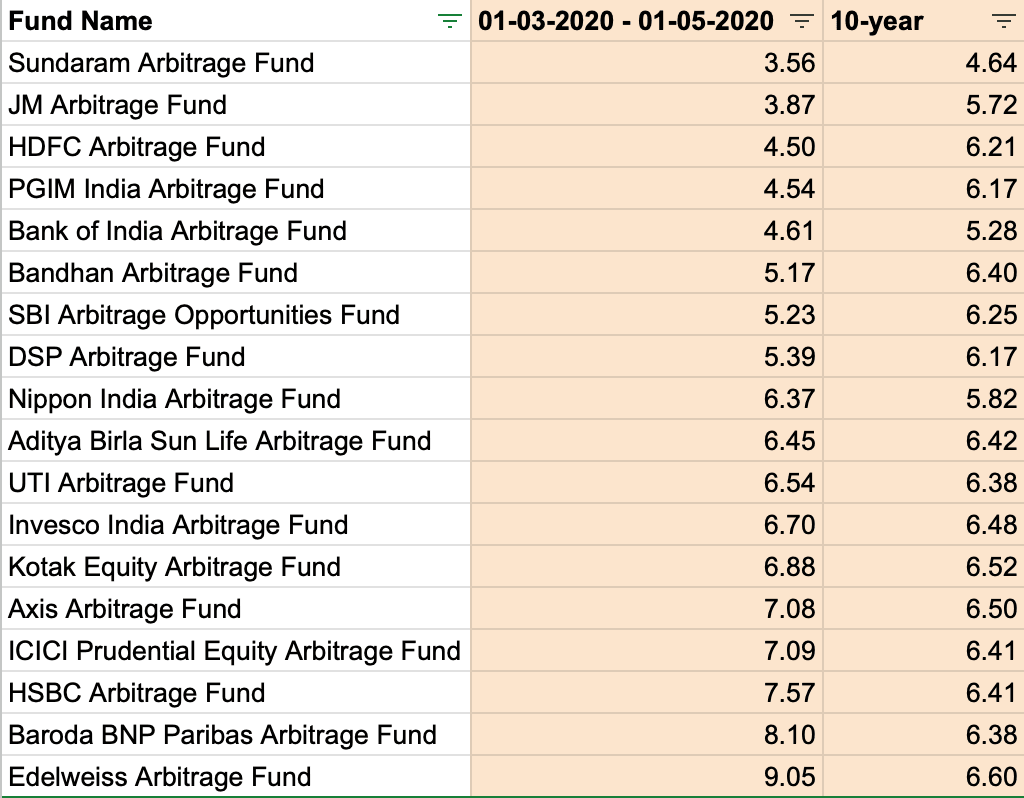
Task: Click the 4.64 ten-year return cell
Action: coord(991,63)
